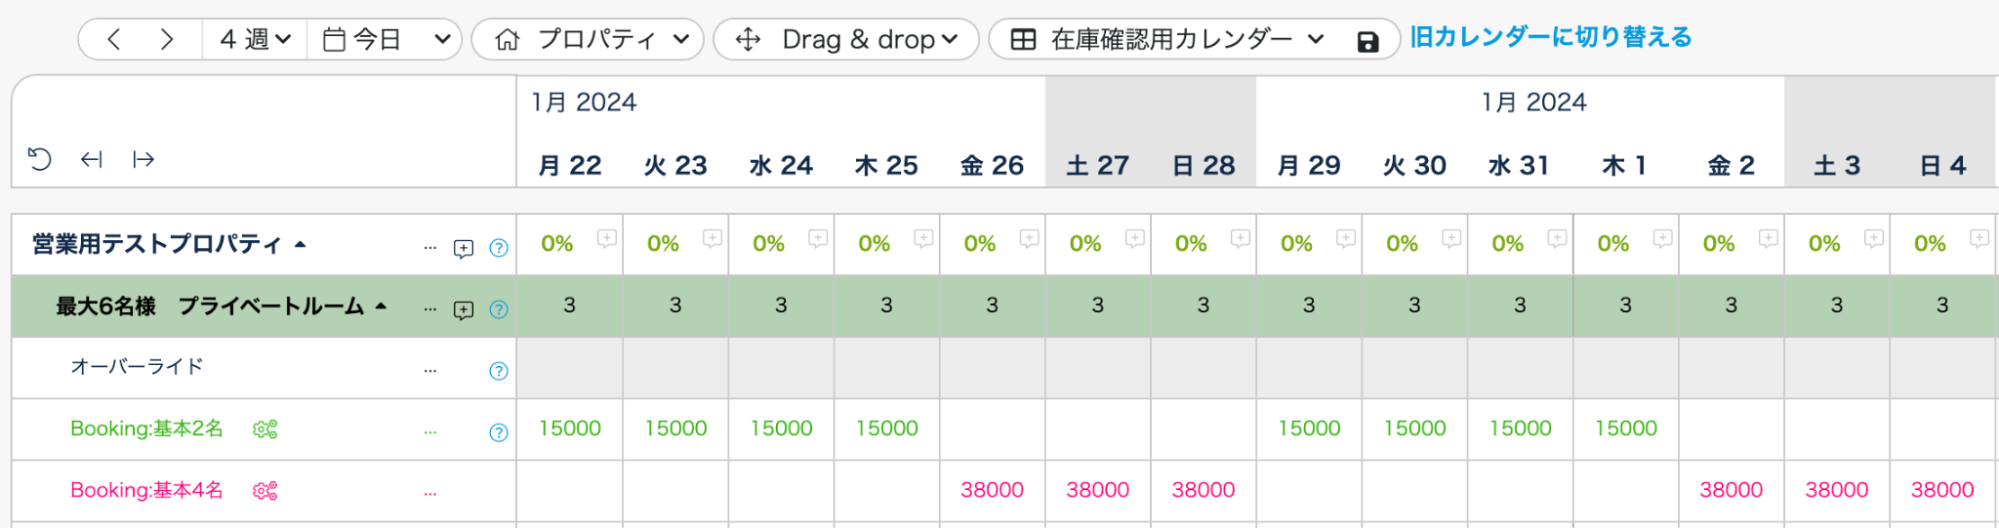Collapse the 営業用テストプロパティ property group
The height and width of the screenshot is (529, 1999).
point(300,245)
